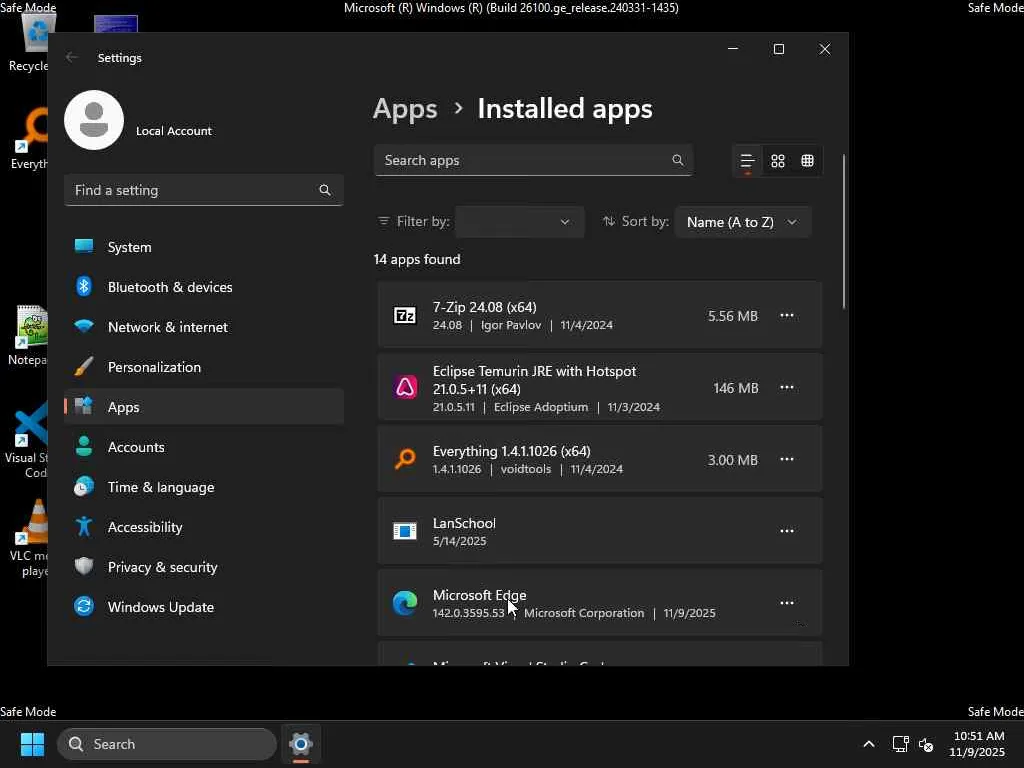Click the Apps breadcrumb link

[405, 108]
